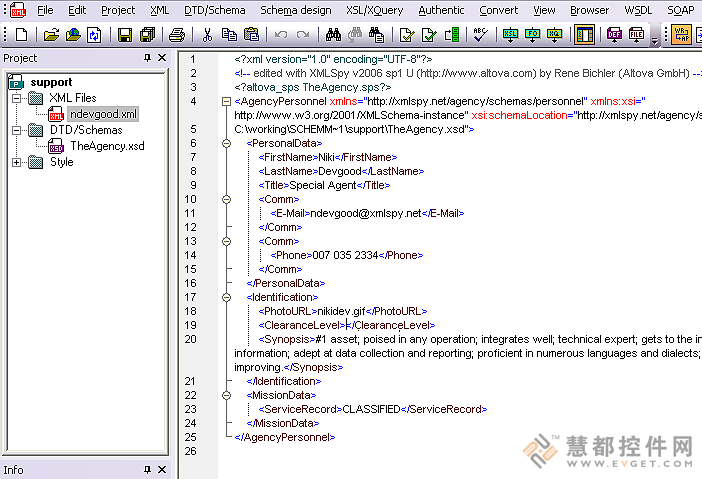This screenshot has width=702, height=479.
Task: Click the CLASSIFIED ServiceRecord value
Action: click(372, 409)
